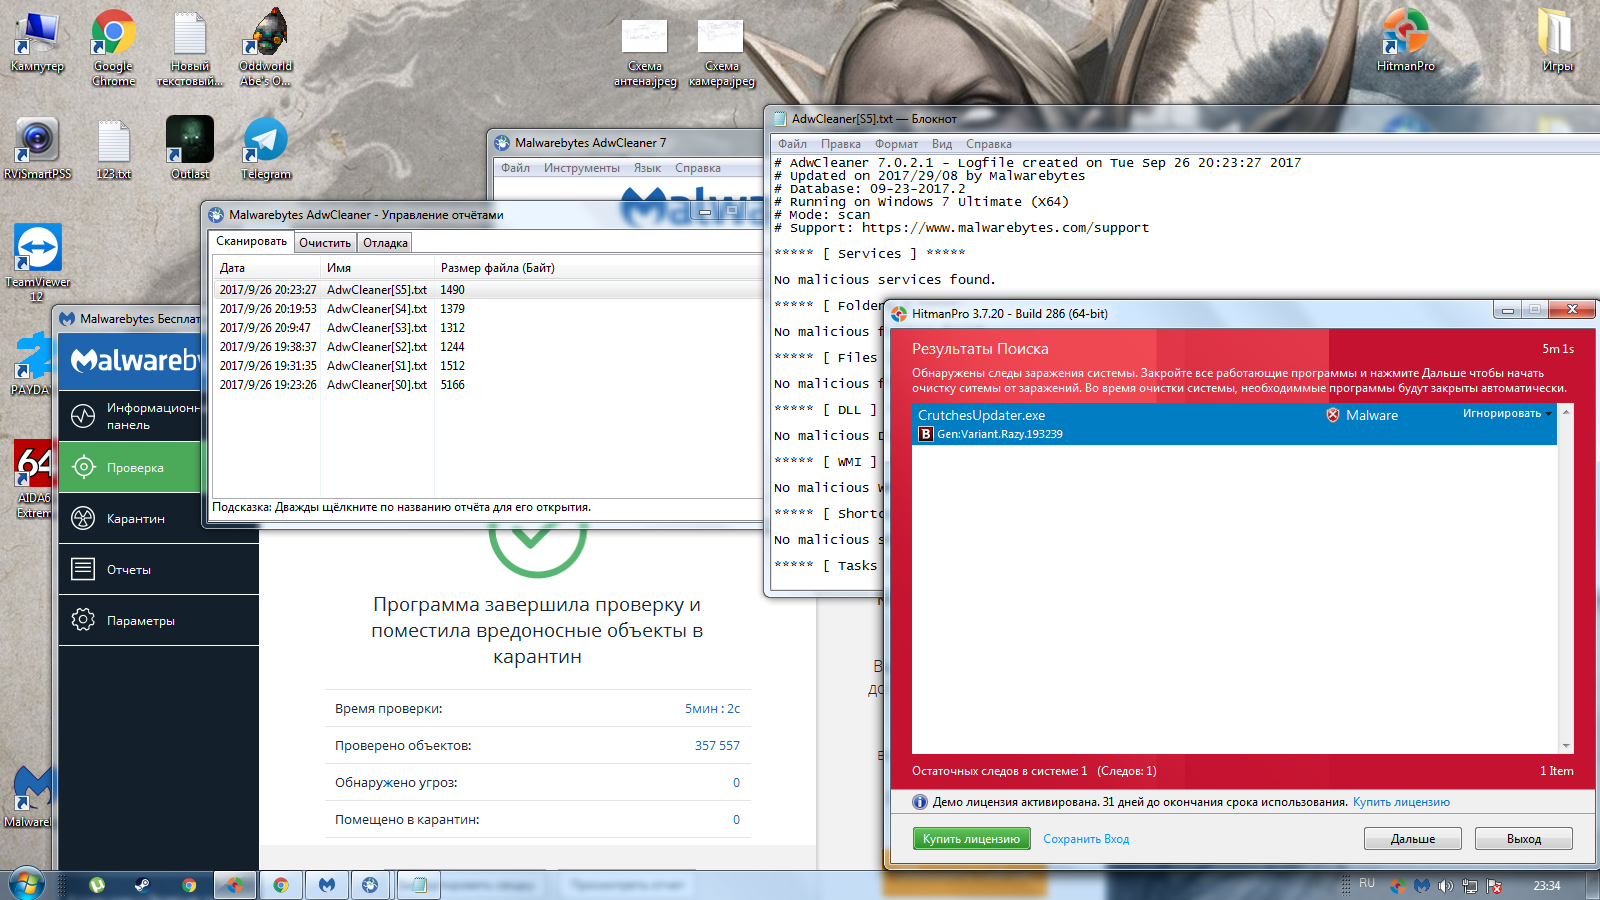Switch to Notepad taskbar button
The height and width of the screenshot is (900, 1600).
(420, 885)
